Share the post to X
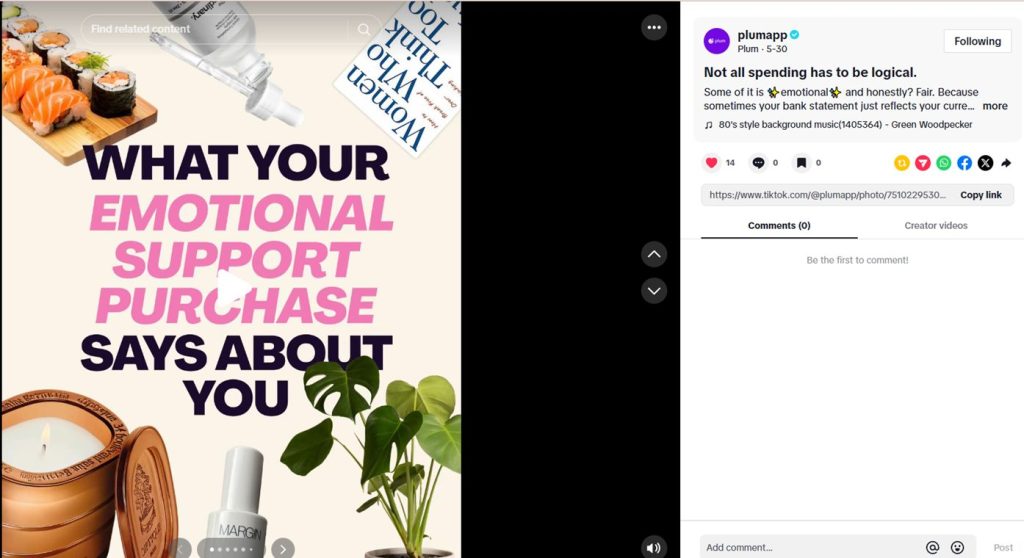Screen dimensions: 1024x558 [x=985, y=163]
